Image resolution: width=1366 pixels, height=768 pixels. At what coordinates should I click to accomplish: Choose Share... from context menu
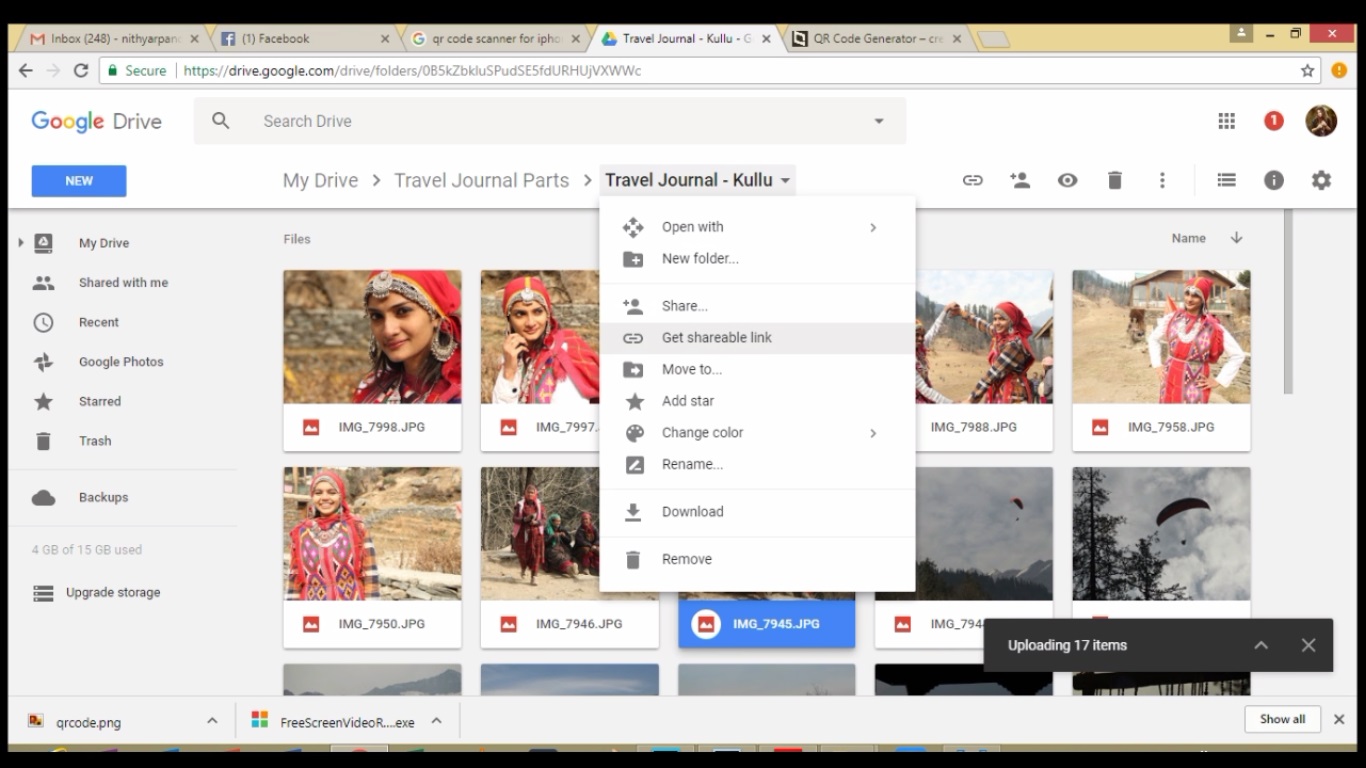(757, 306)
